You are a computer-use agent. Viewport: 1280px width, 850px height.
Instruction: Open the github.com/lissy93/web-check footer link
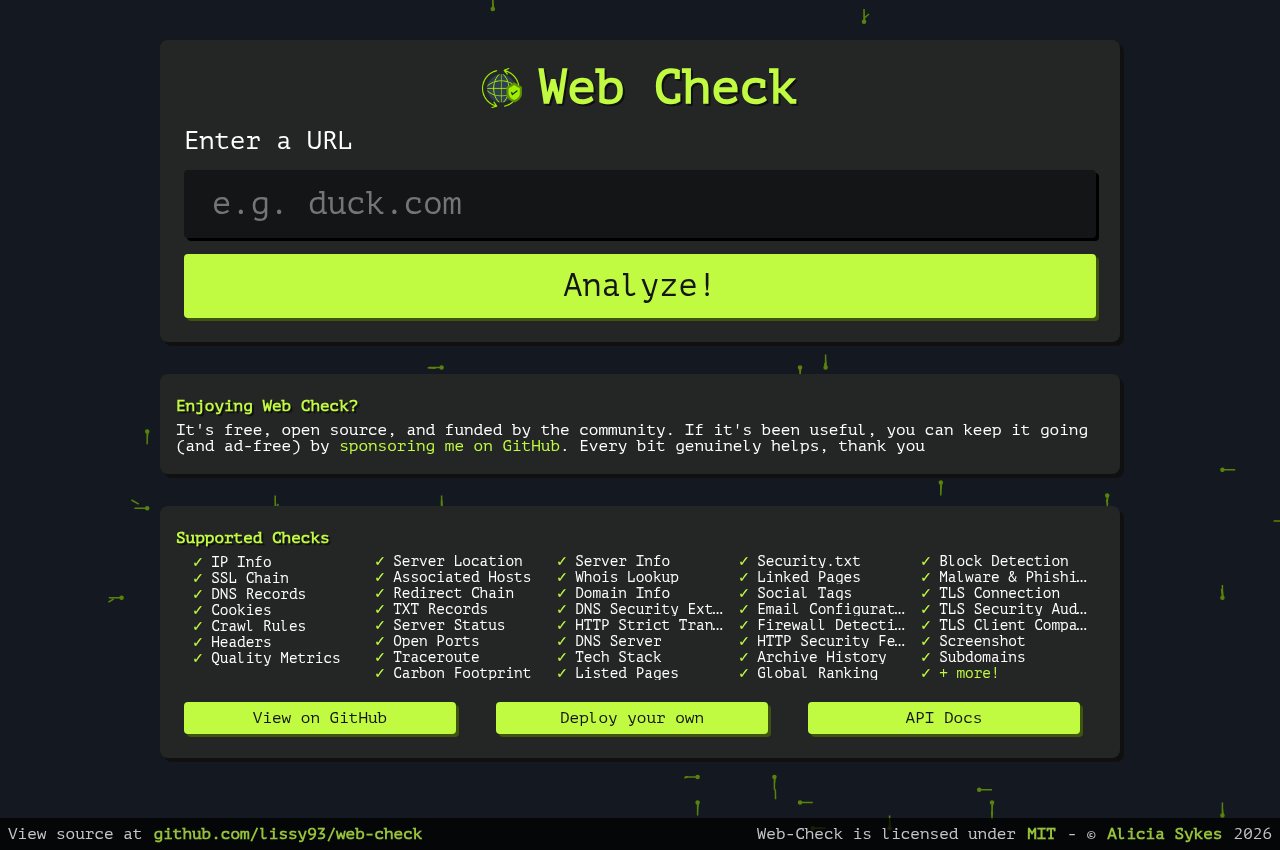288,834
